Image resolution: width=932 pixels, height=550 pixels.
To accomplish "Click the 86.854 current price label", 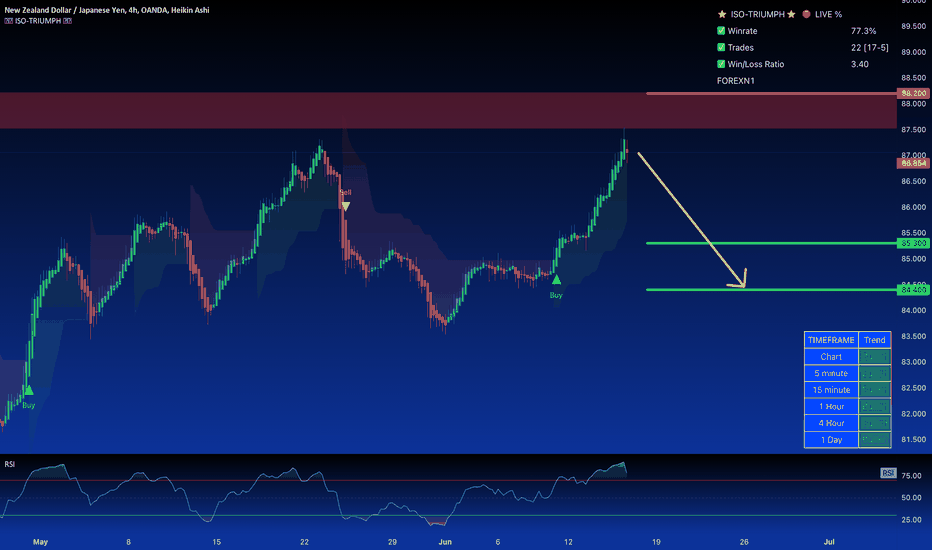I will [x=913, y=163].
